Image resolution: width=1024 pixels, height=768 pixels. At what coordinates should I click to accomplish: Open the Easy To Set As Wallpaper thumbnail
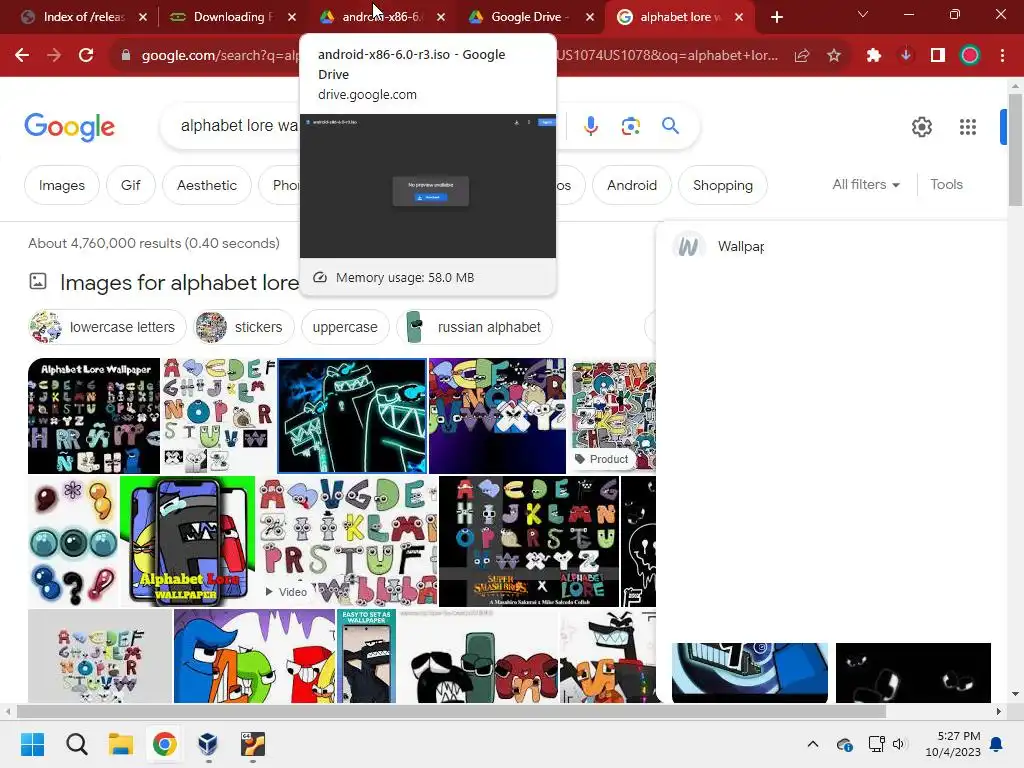366,656
